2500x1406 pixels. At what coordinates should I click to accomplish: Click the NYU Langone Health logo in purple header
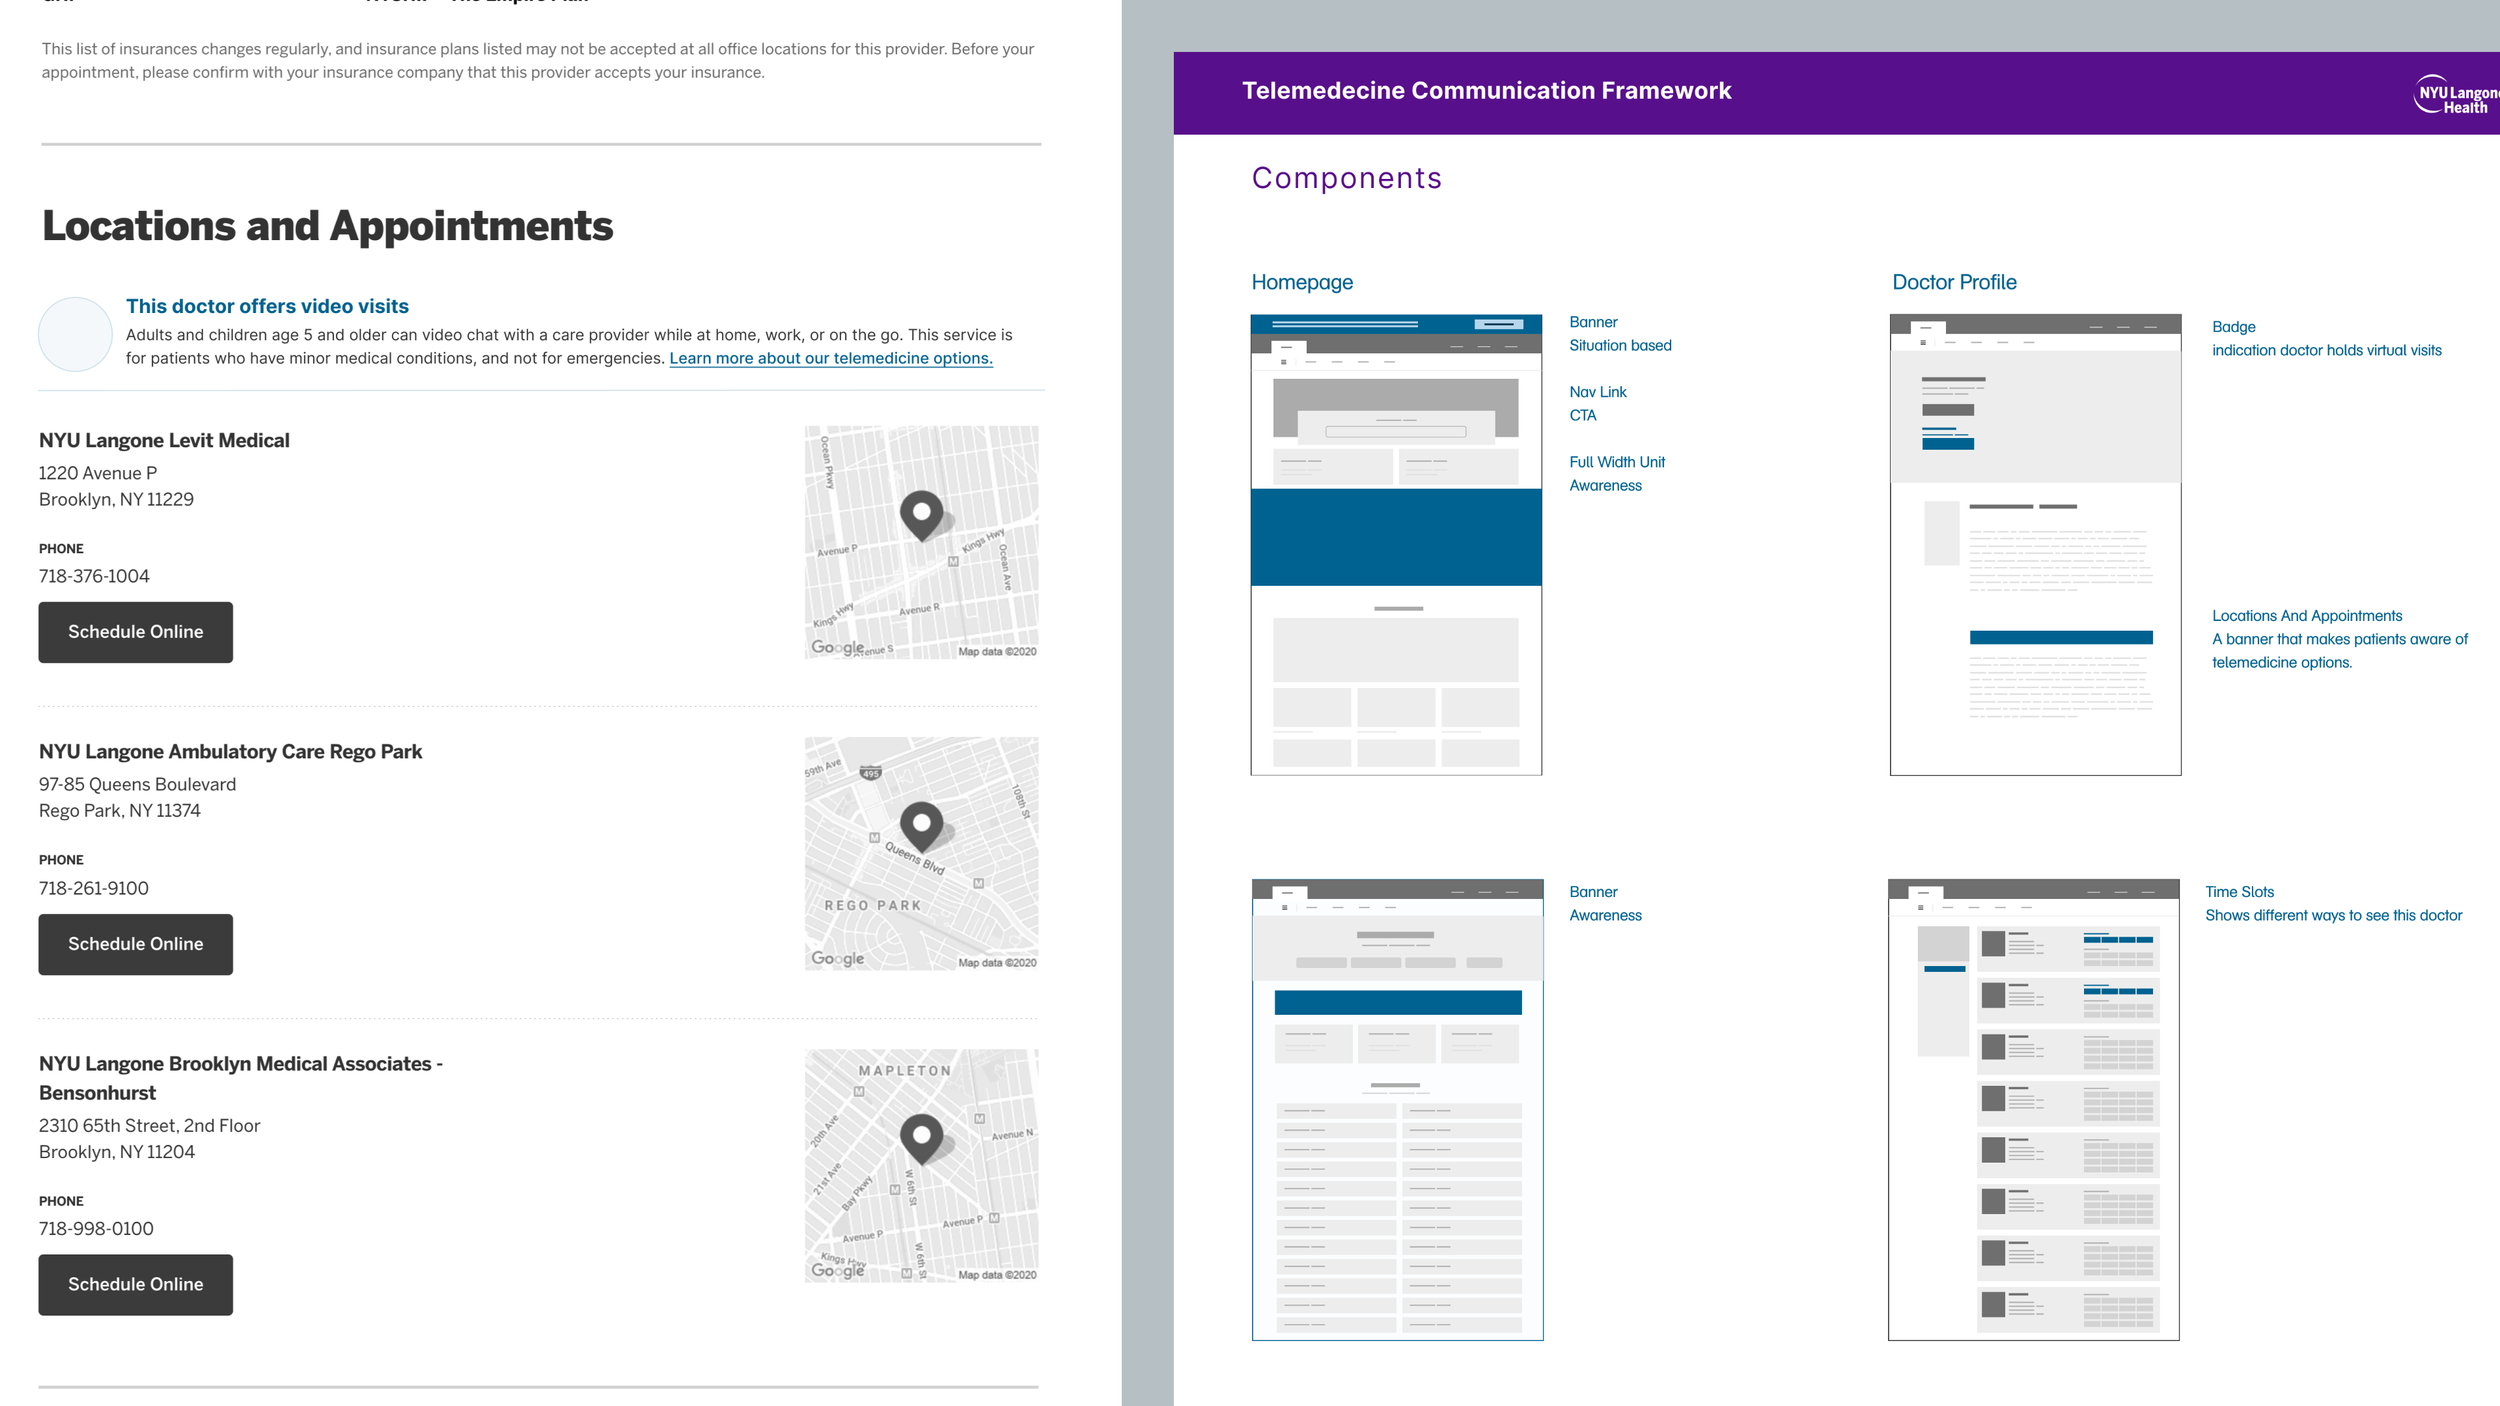[2457, 94]
